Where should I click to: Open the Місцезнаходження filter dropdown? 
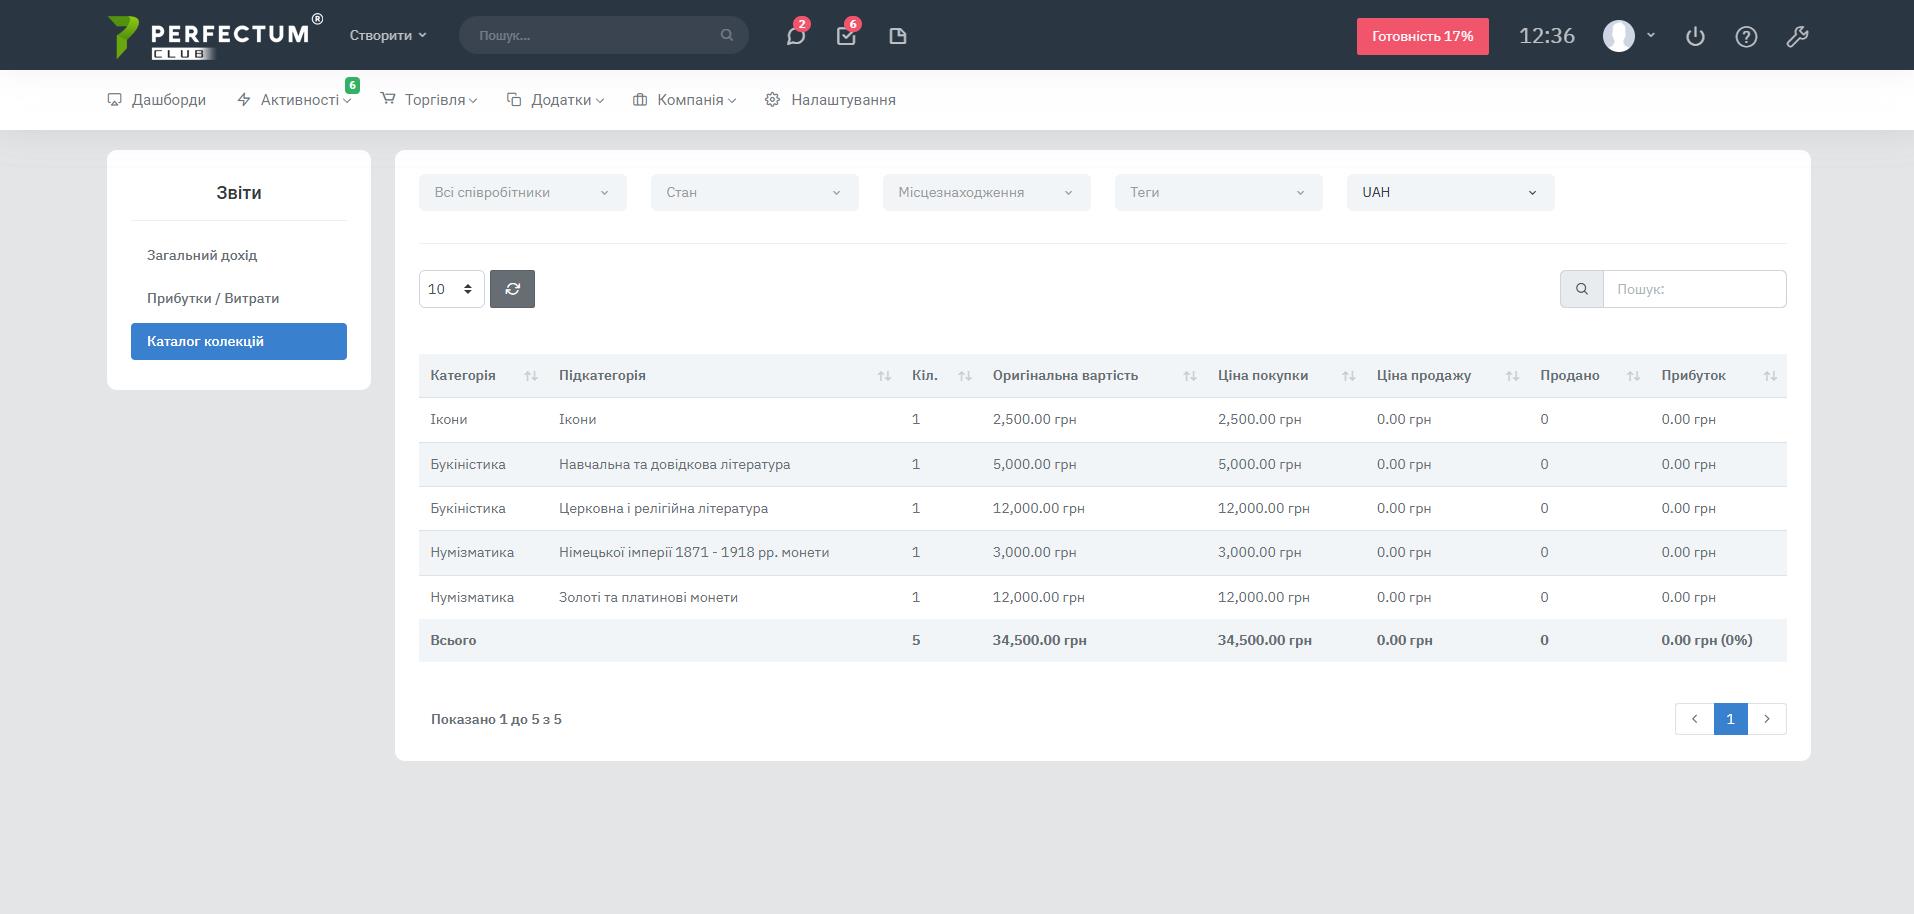(x=985, y=193)
